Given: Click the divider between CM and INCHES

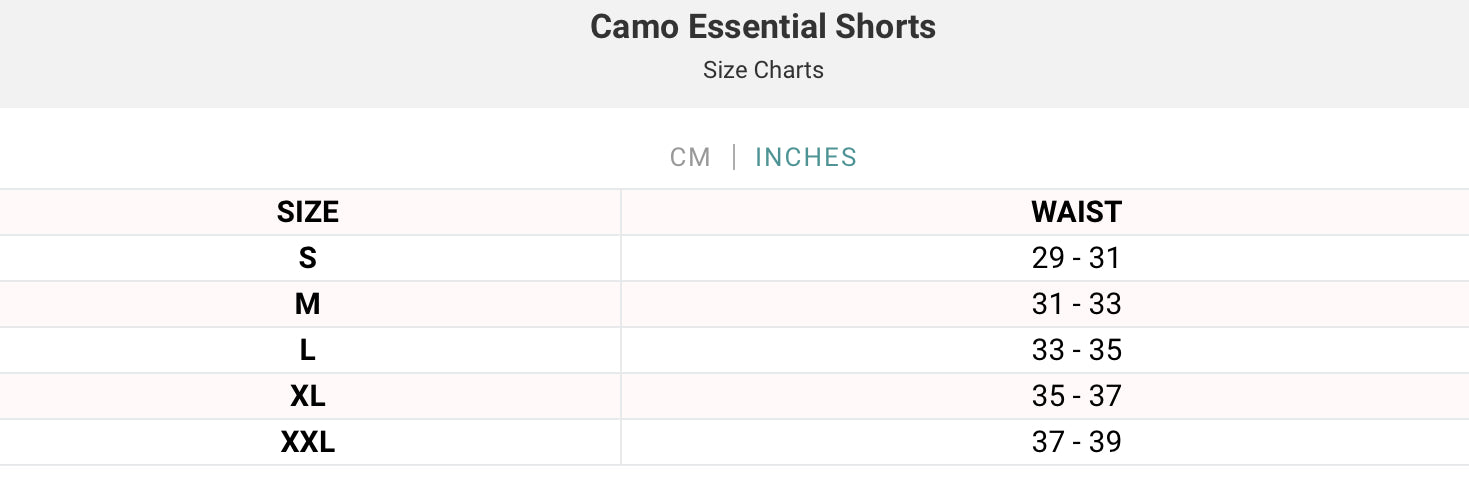Looking at the screenshot, I should coord(734,157).
